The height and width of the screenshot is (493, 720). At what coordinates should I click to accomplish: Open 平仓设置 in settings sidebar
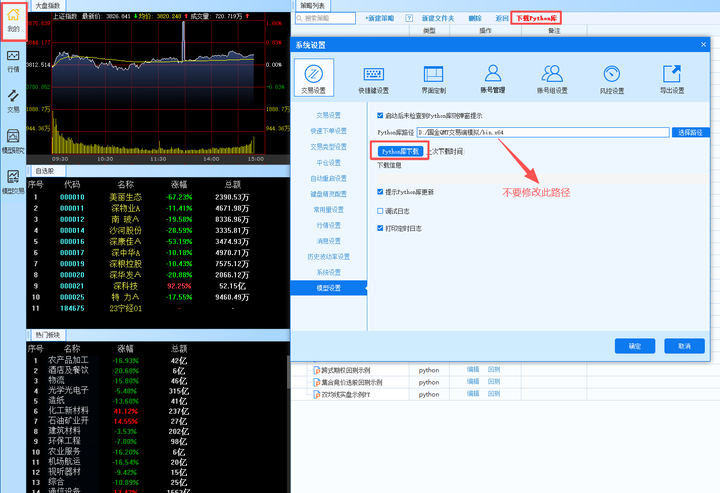pos(328,162)
